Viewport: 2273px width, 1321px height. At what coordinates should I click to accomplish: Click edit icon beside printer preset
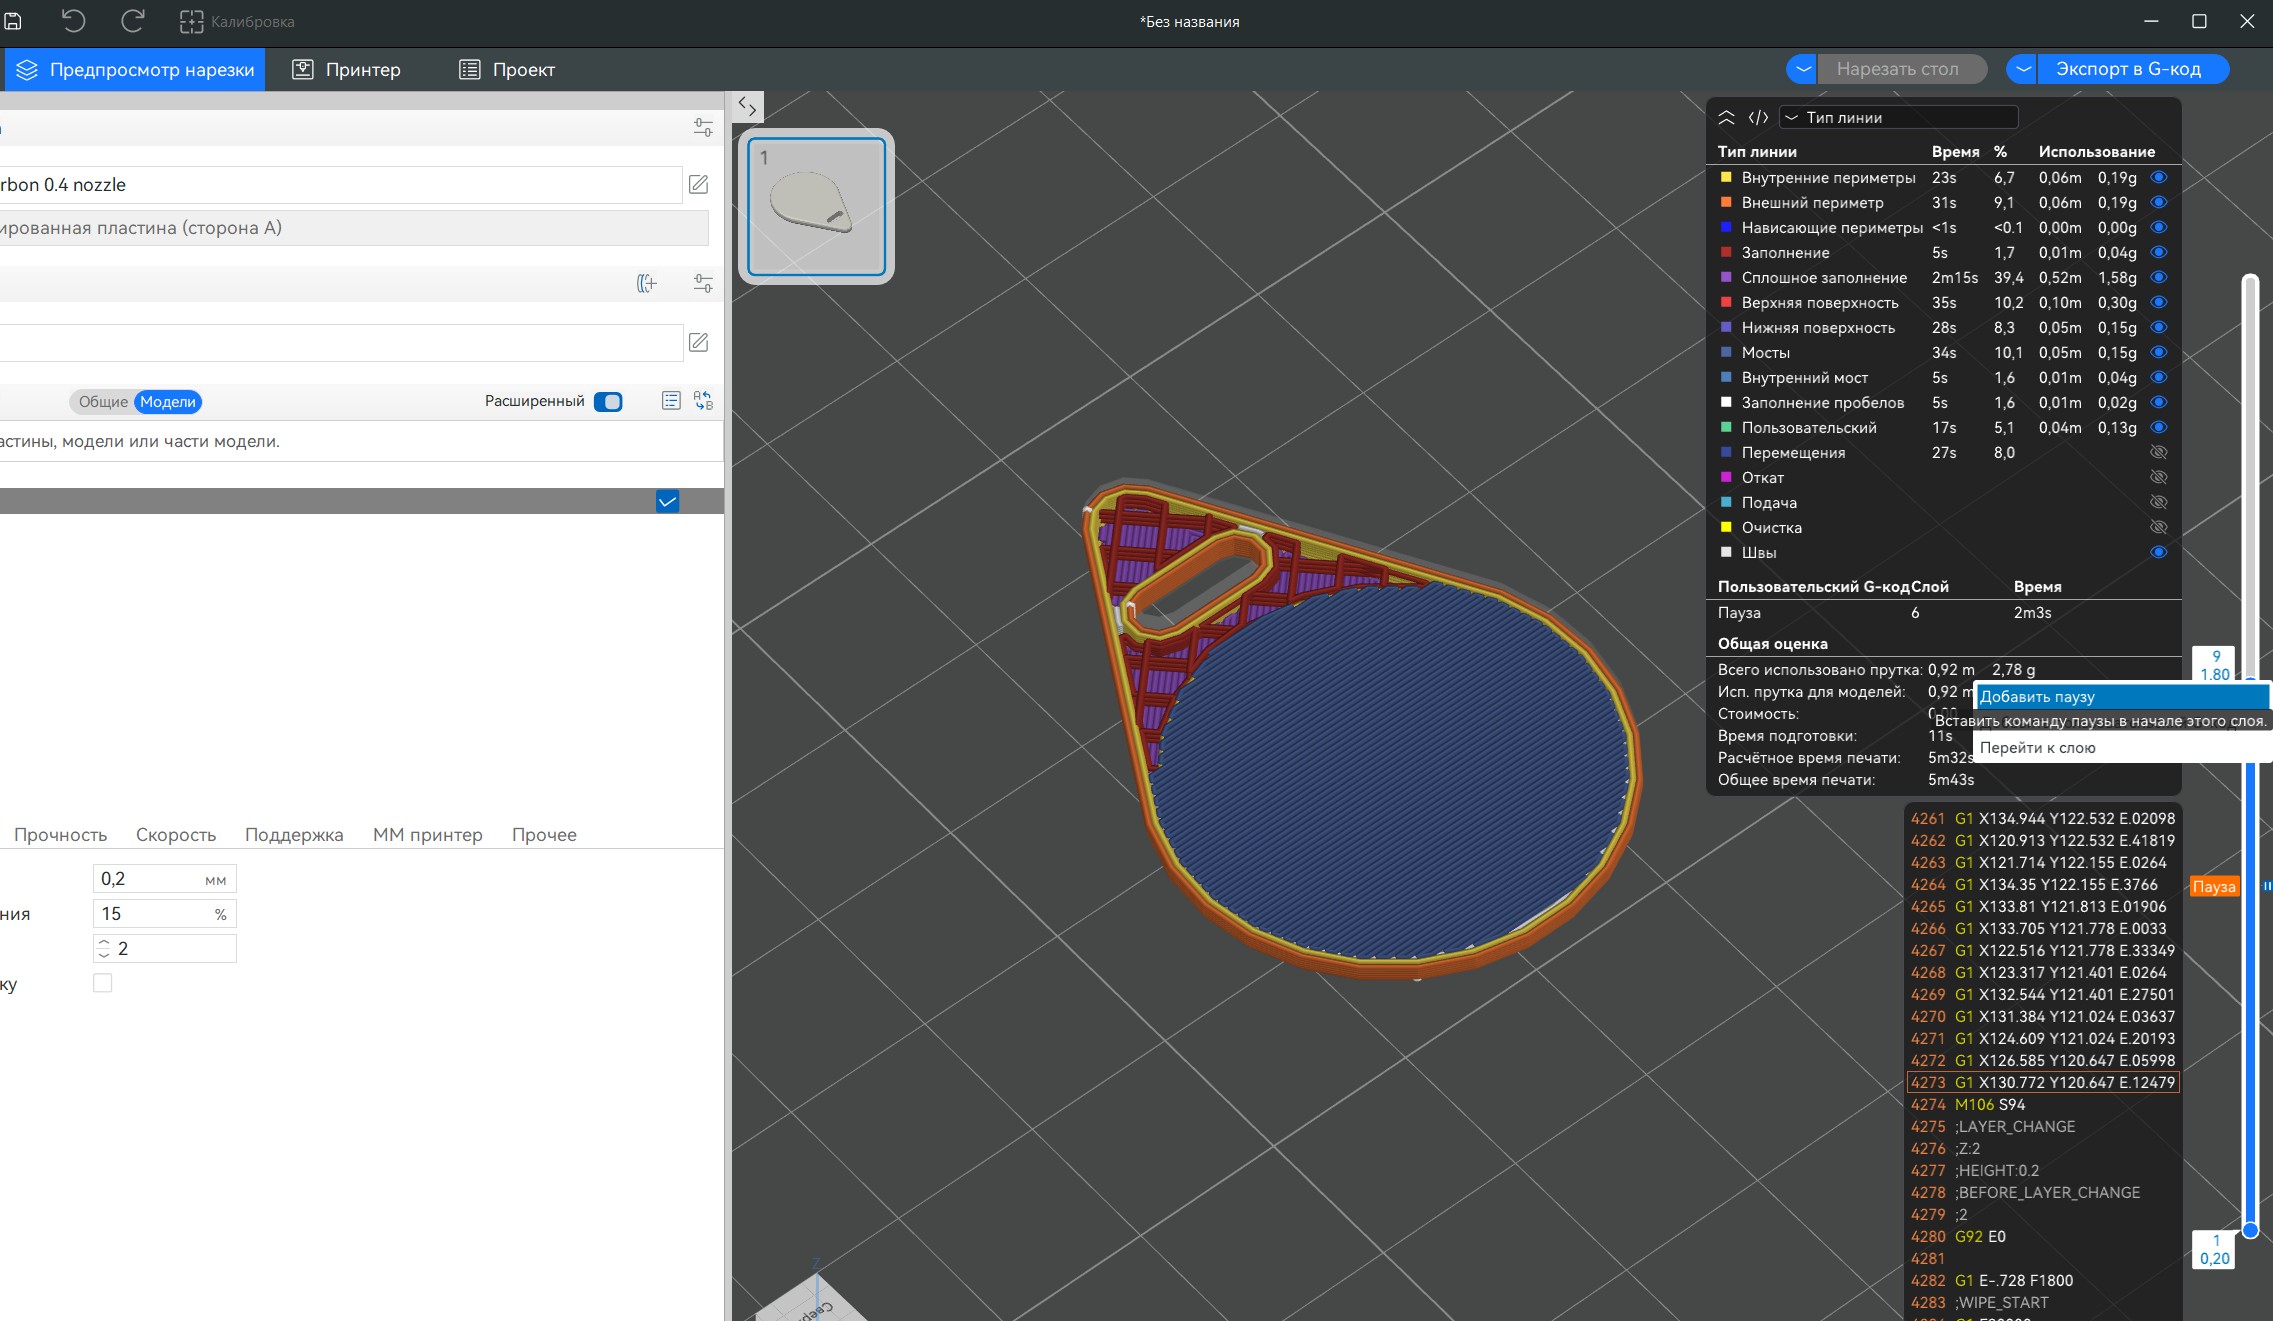coord(699,184)
